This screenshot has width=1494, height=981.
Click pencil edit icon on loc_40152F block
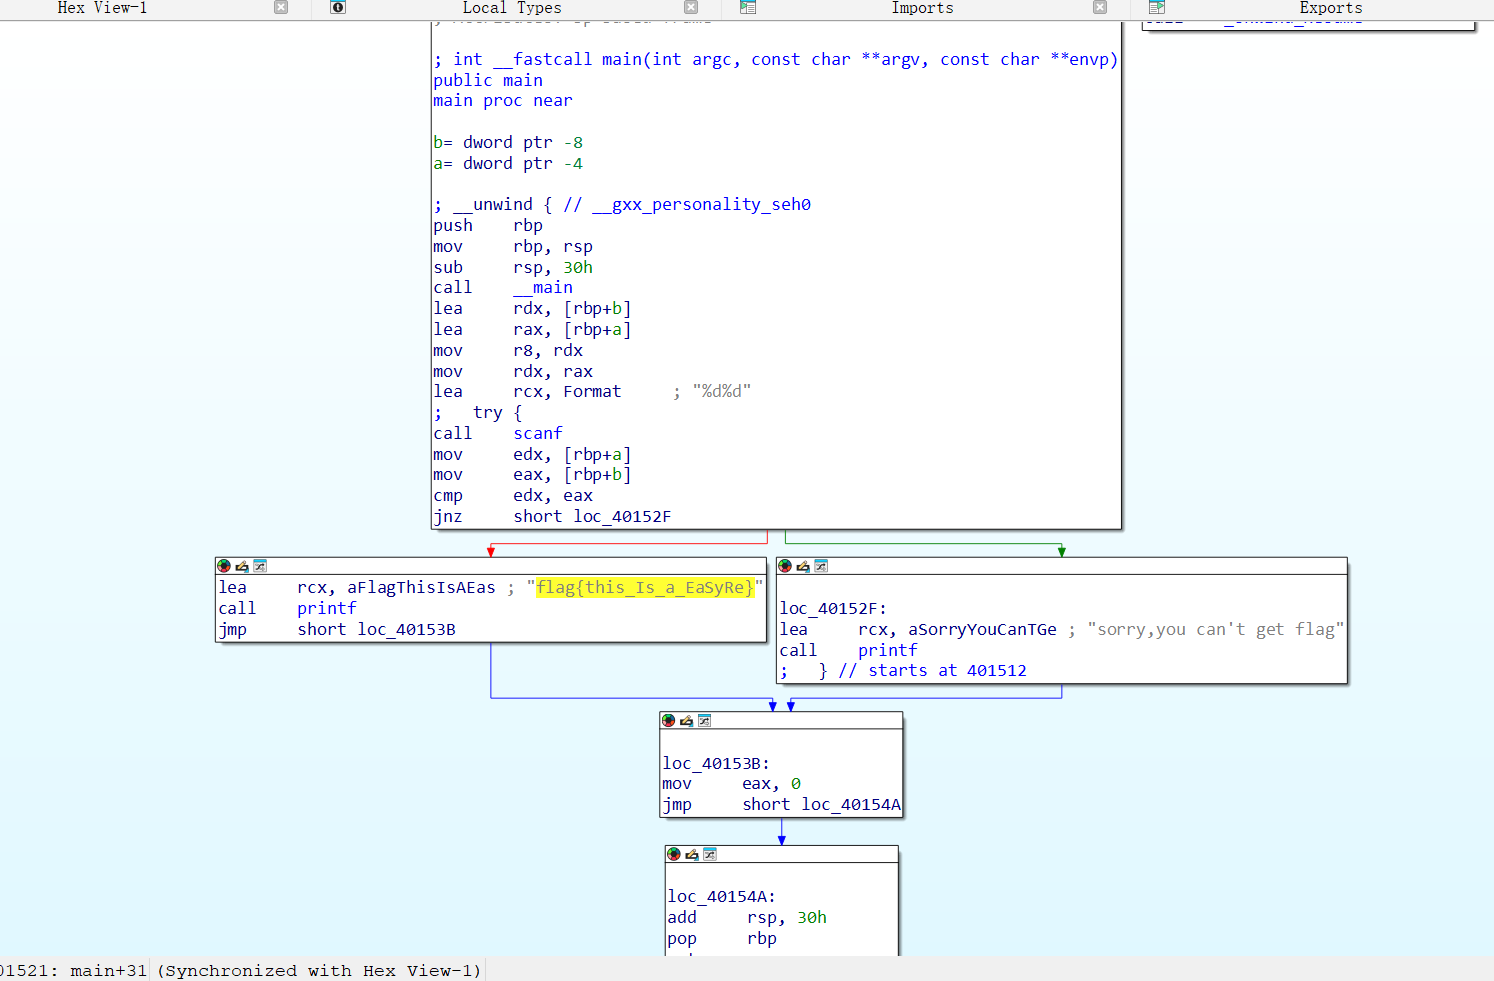803,566
